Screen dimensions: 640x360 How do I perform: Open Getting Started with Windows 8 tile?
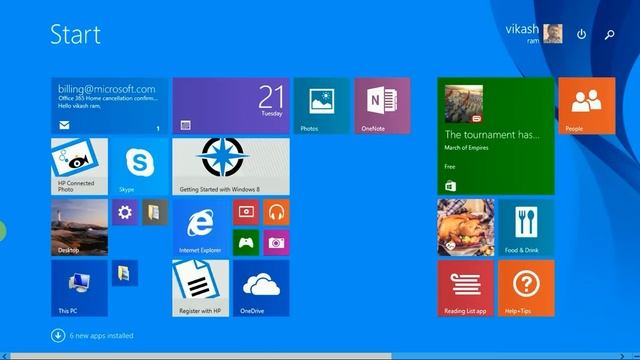tap(231, 167)
